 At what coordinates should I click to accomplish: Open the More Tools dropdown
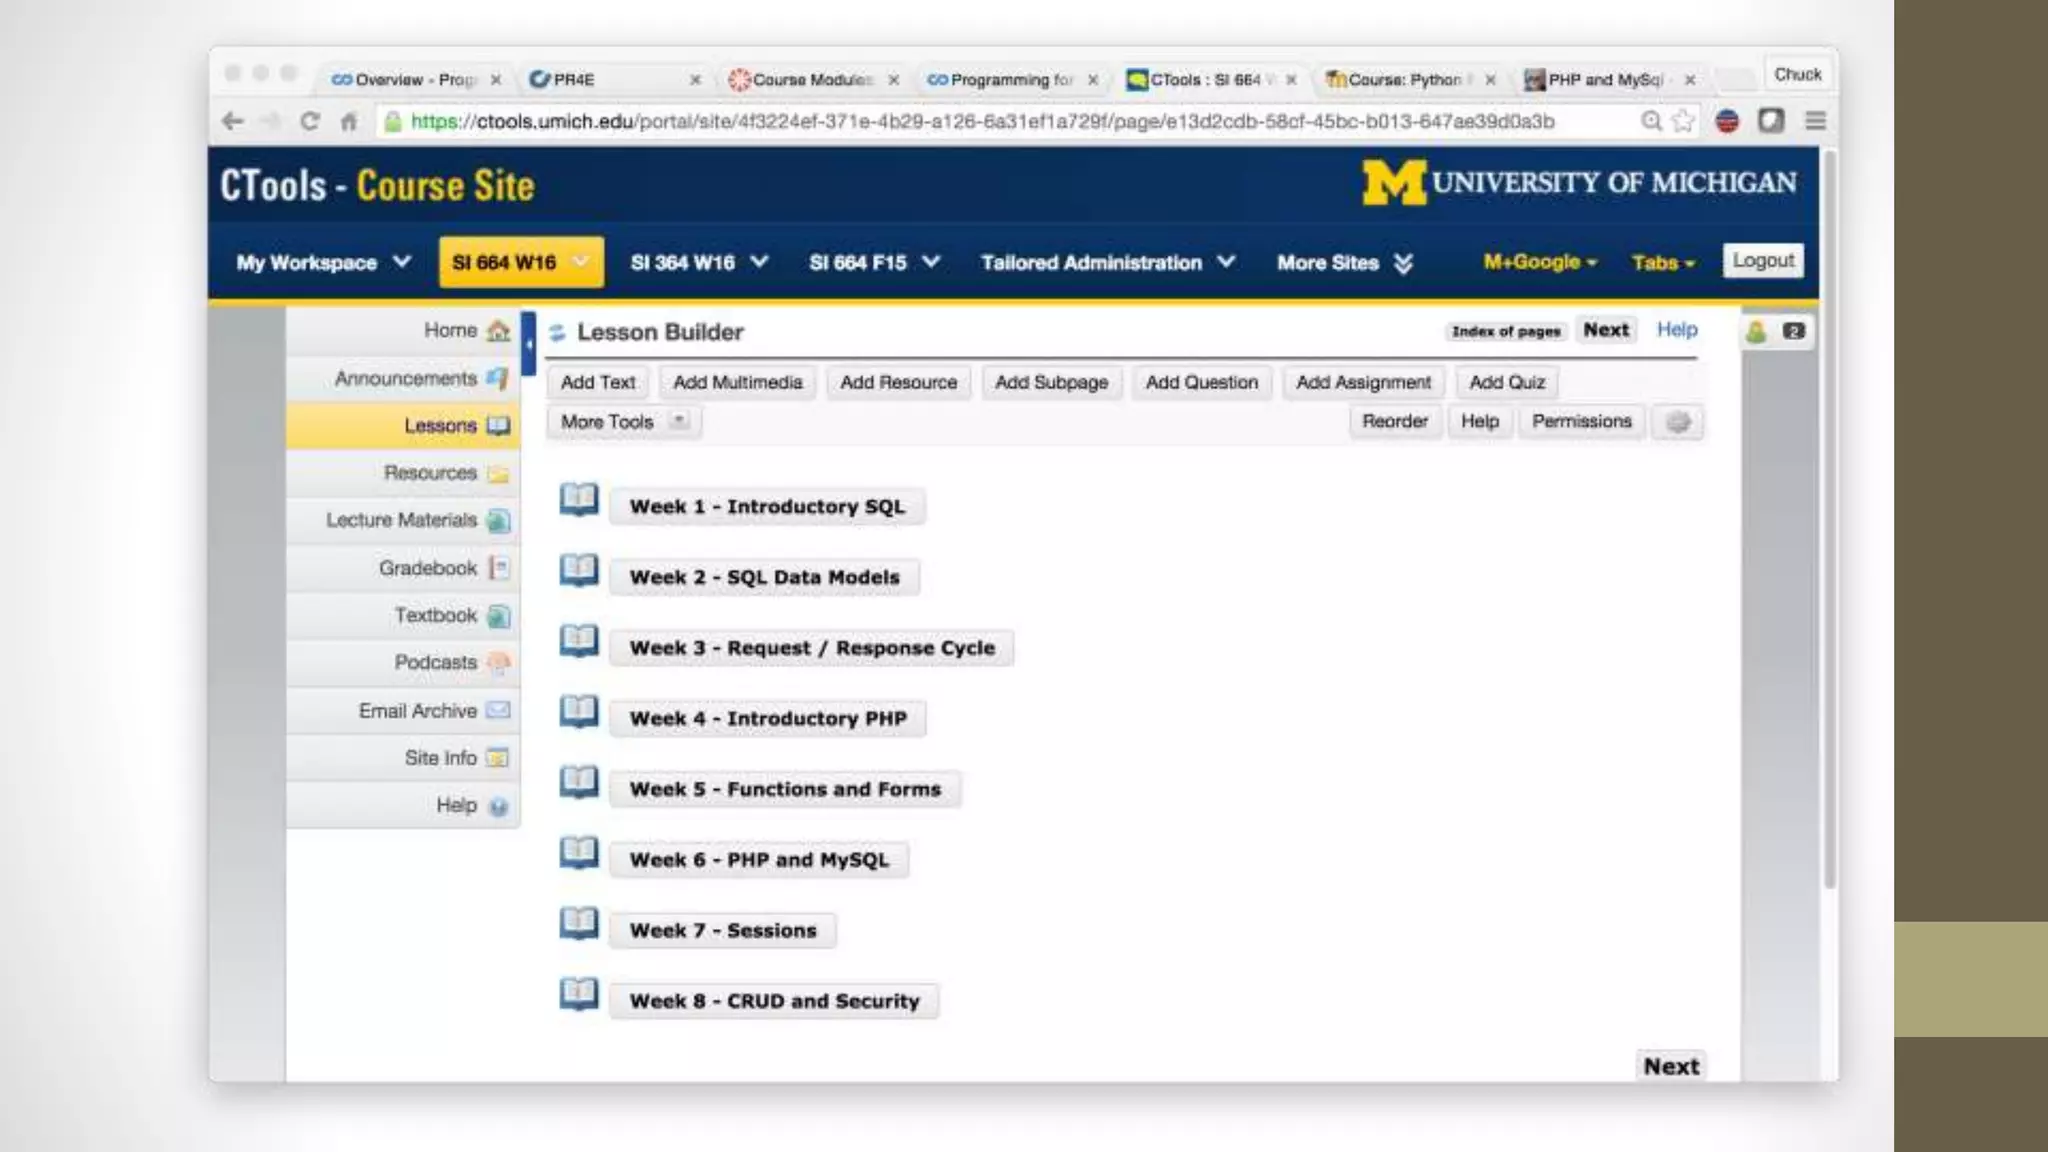pos(623,422)
